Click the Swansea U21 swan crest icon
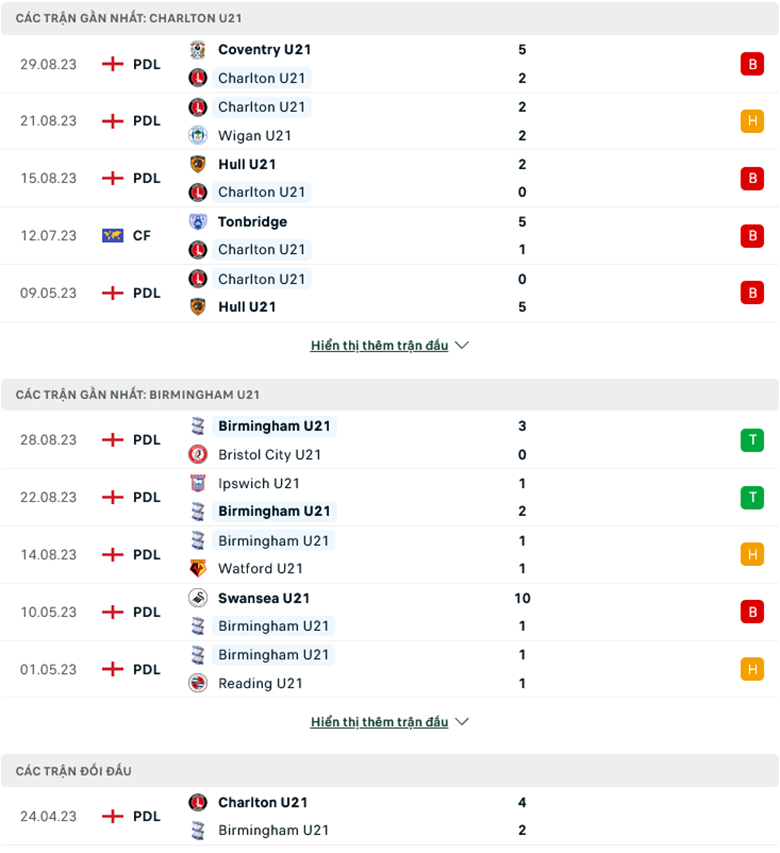Viewport: 780px width, 853px height. click(x=199, y=598)
